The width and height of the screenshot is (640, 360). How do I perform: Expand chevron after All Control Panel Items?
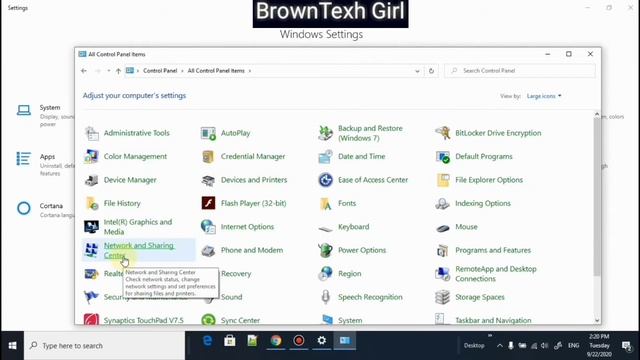[x=250, y=71]
